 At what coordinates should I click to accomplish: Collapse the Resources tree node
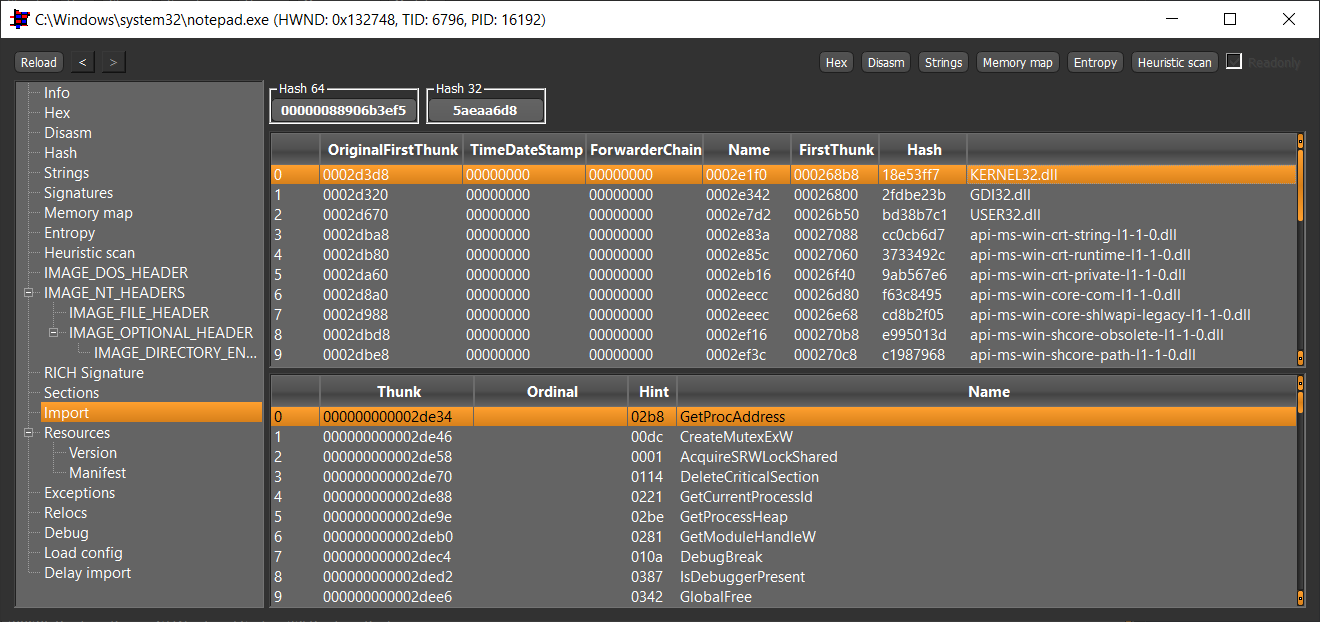[29, 433]
